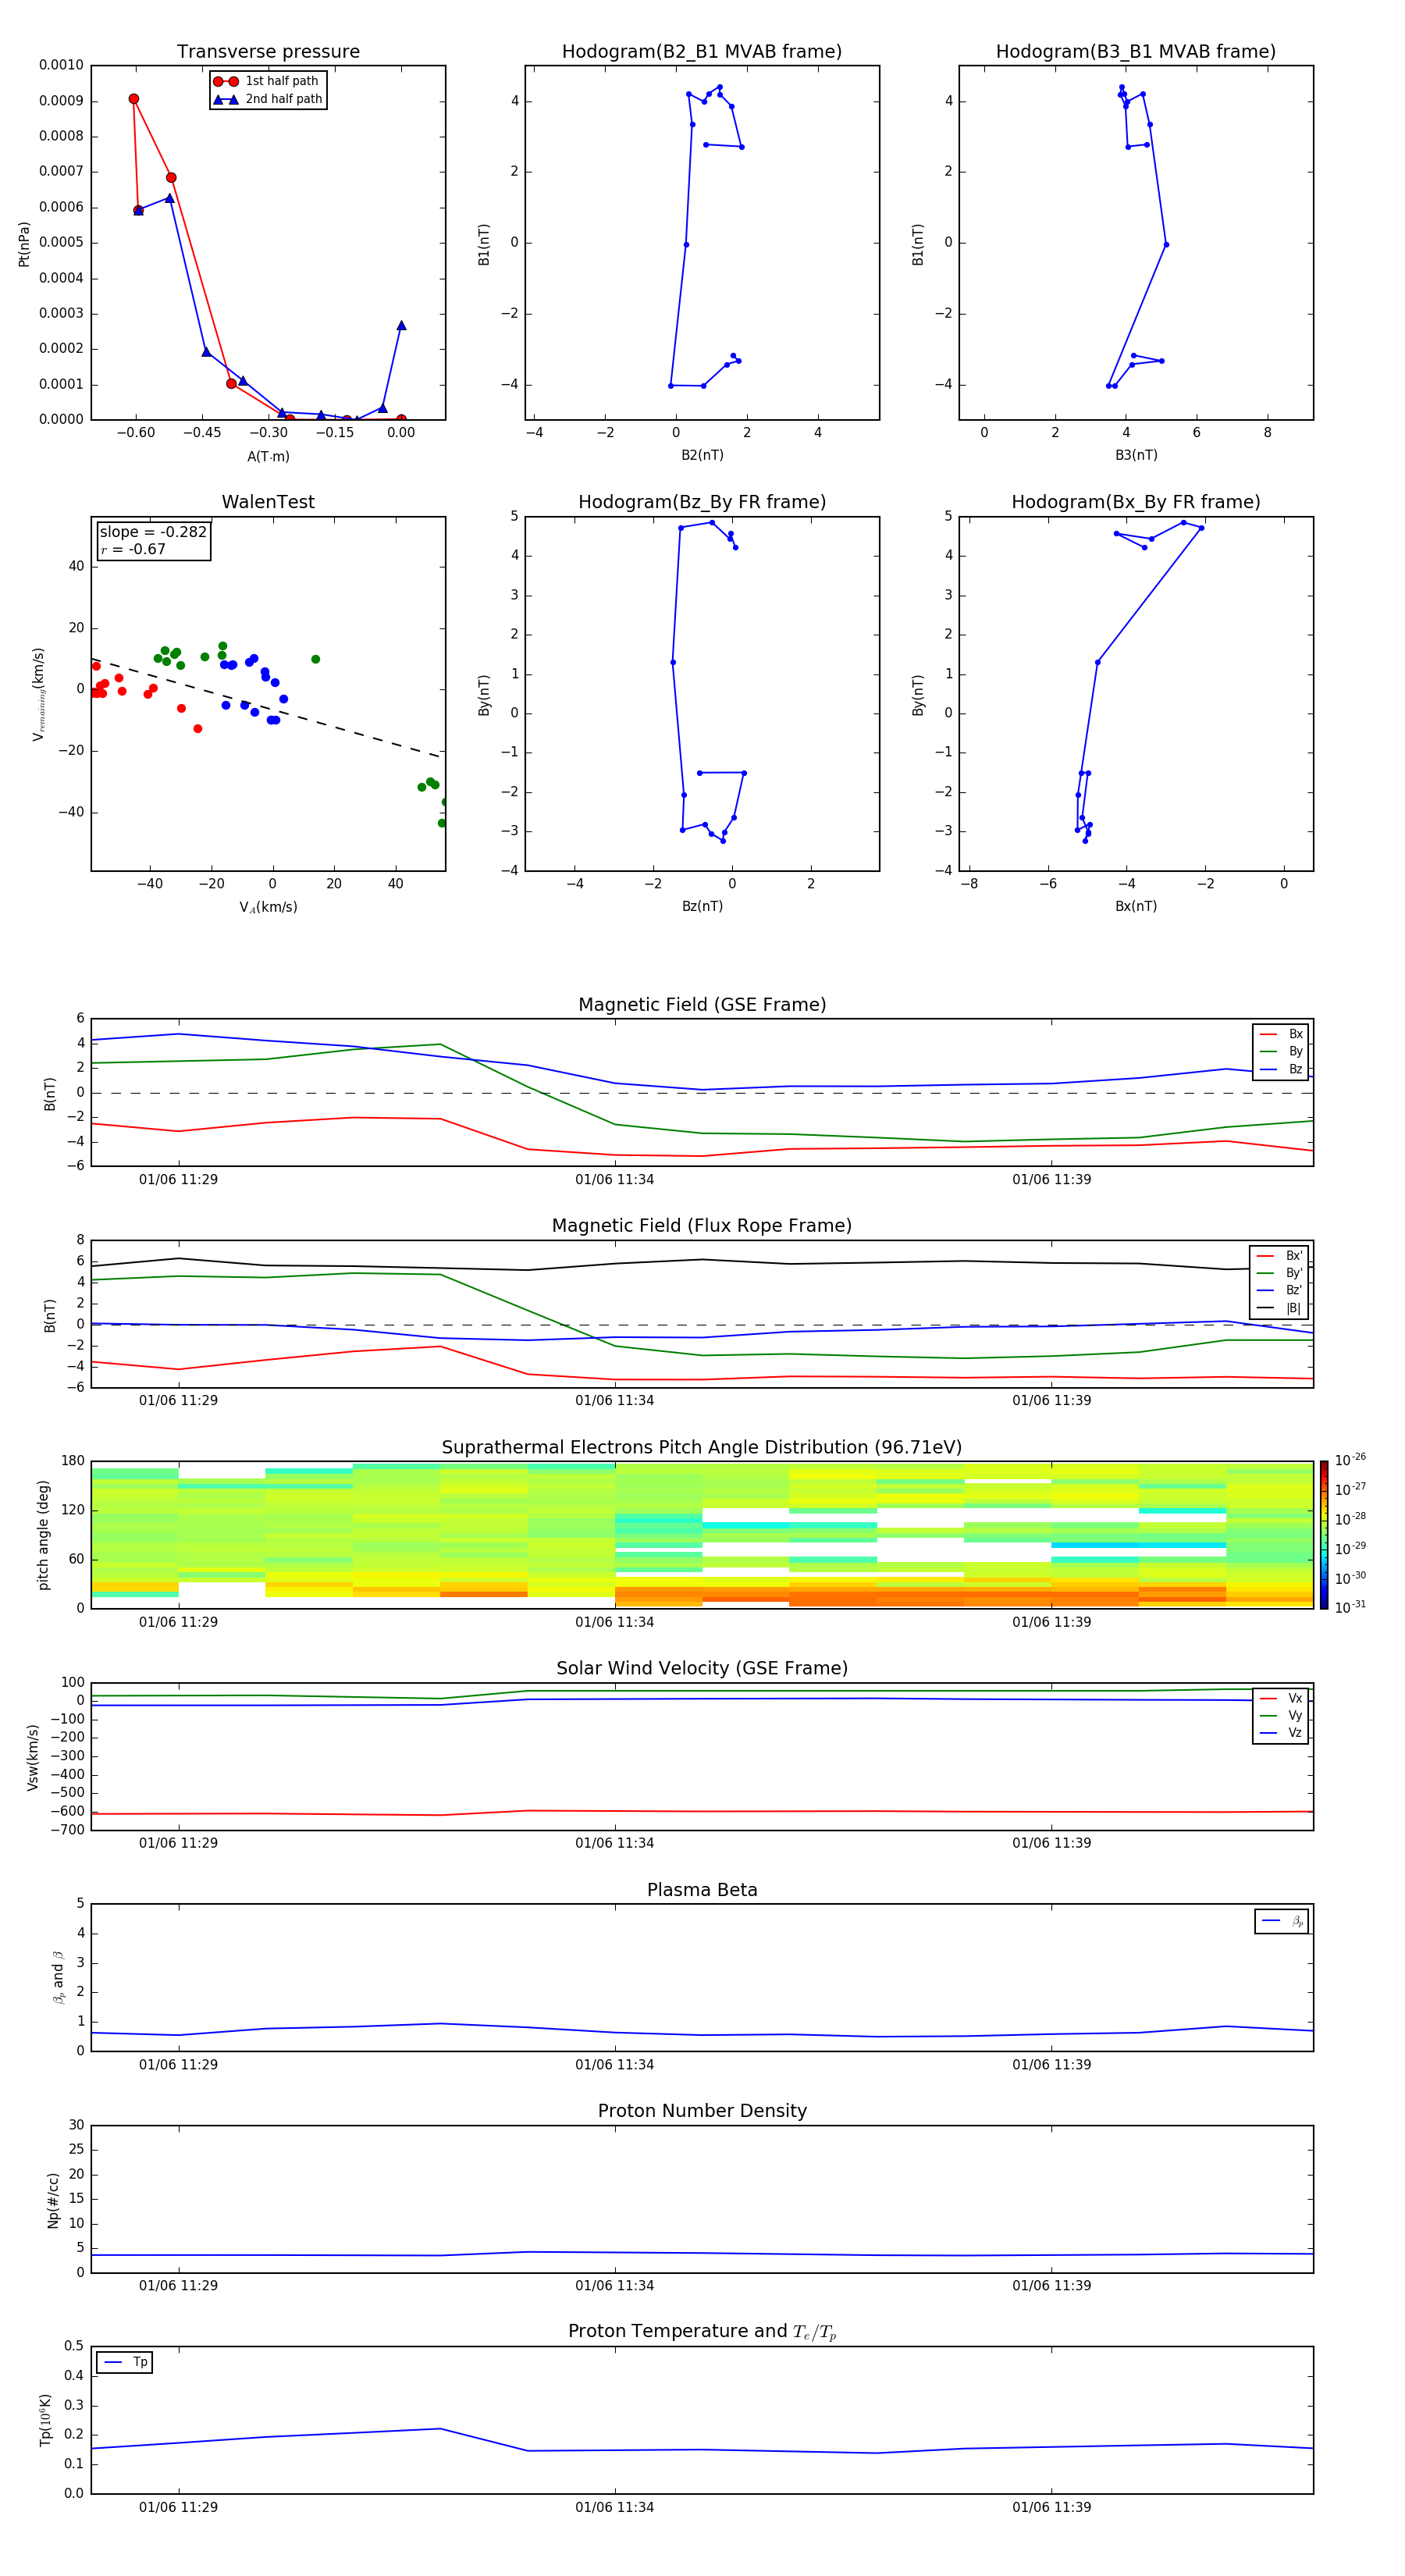This screenshot has height=2576, width=1405.
Task: Click the 'VA(km/s)' x-axis label
Action: click(x=268, y=907)
